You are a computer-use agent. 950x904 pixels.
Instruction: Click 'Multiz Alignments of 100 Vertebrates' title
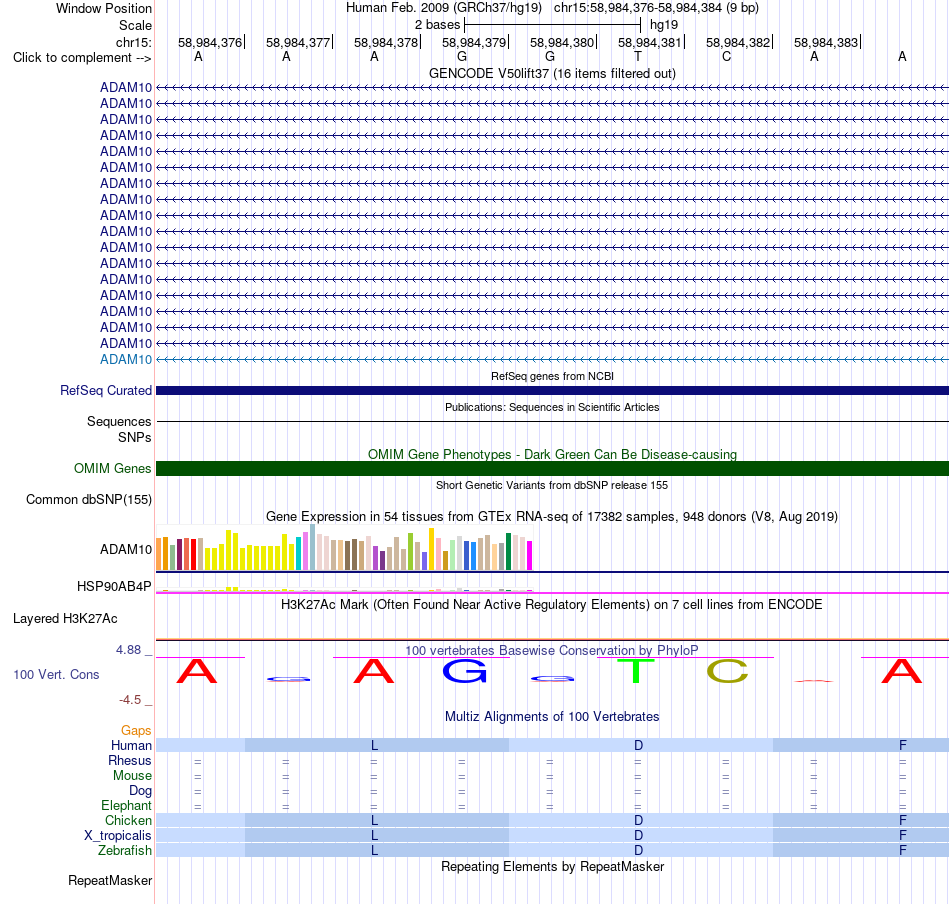click(x=552, y=717)
